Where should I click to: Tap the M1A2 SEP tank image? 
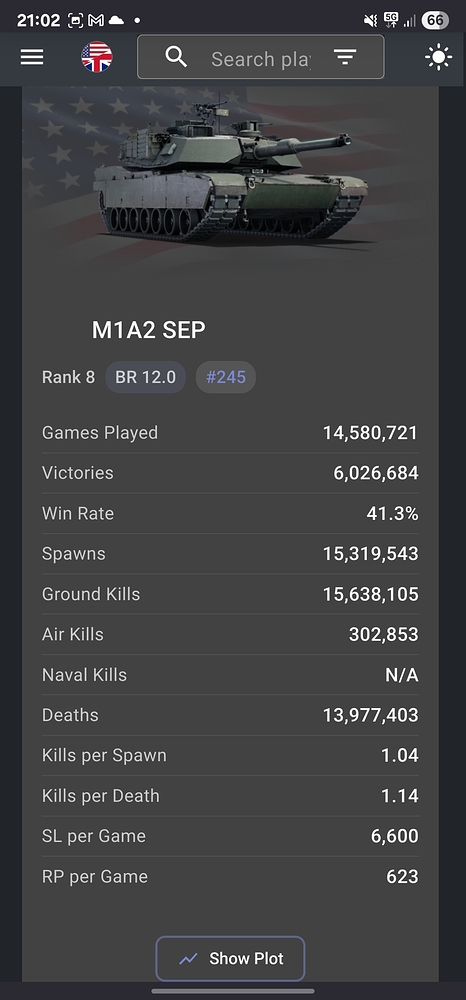231,172
